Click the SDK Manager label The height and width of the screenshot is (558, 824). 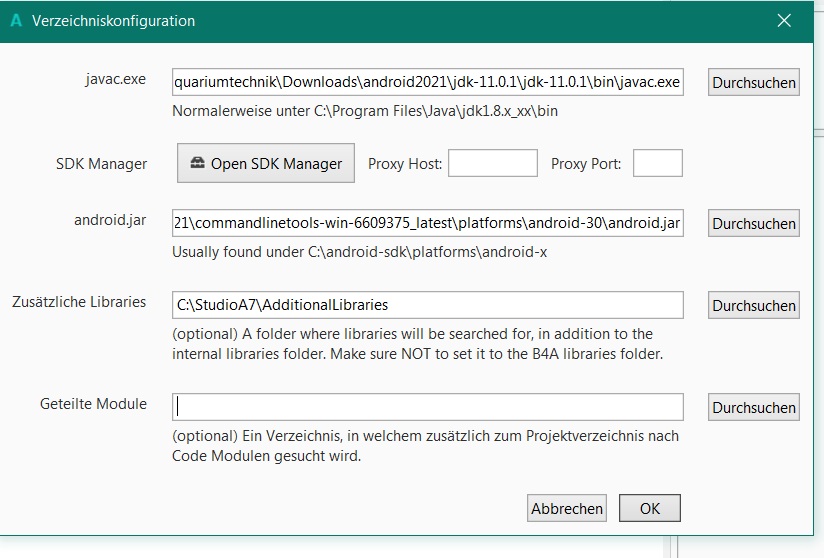click(x=101, y=164)
